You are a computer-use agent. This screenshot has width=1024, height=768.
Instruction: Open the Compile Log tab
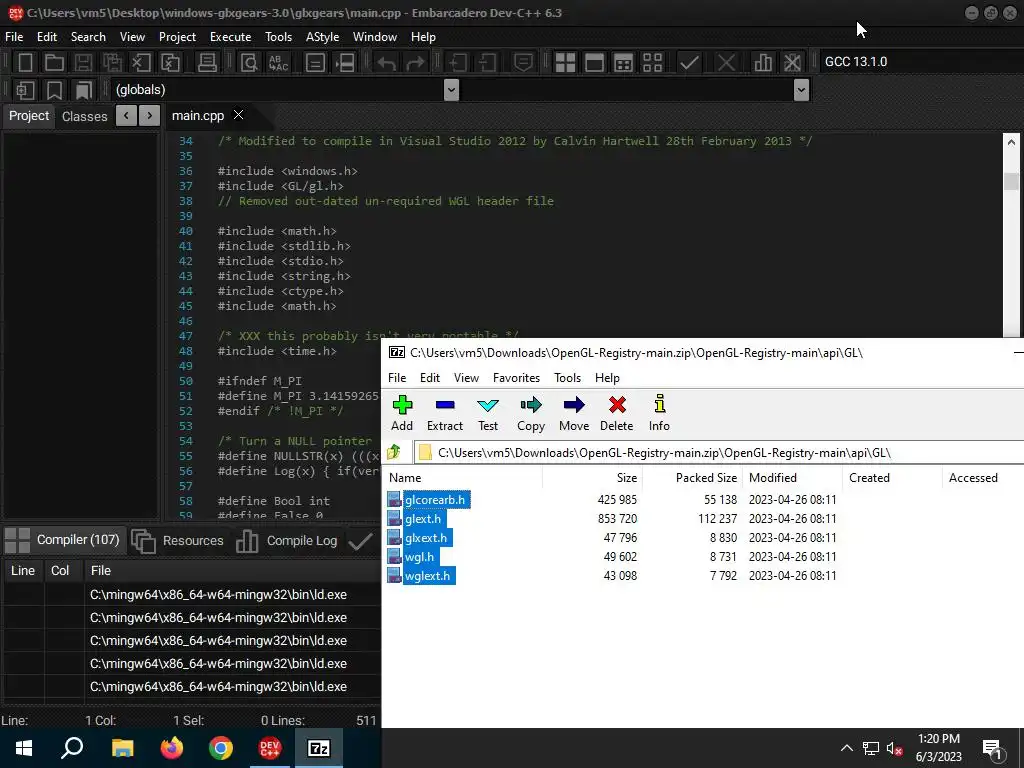point(287,541)
